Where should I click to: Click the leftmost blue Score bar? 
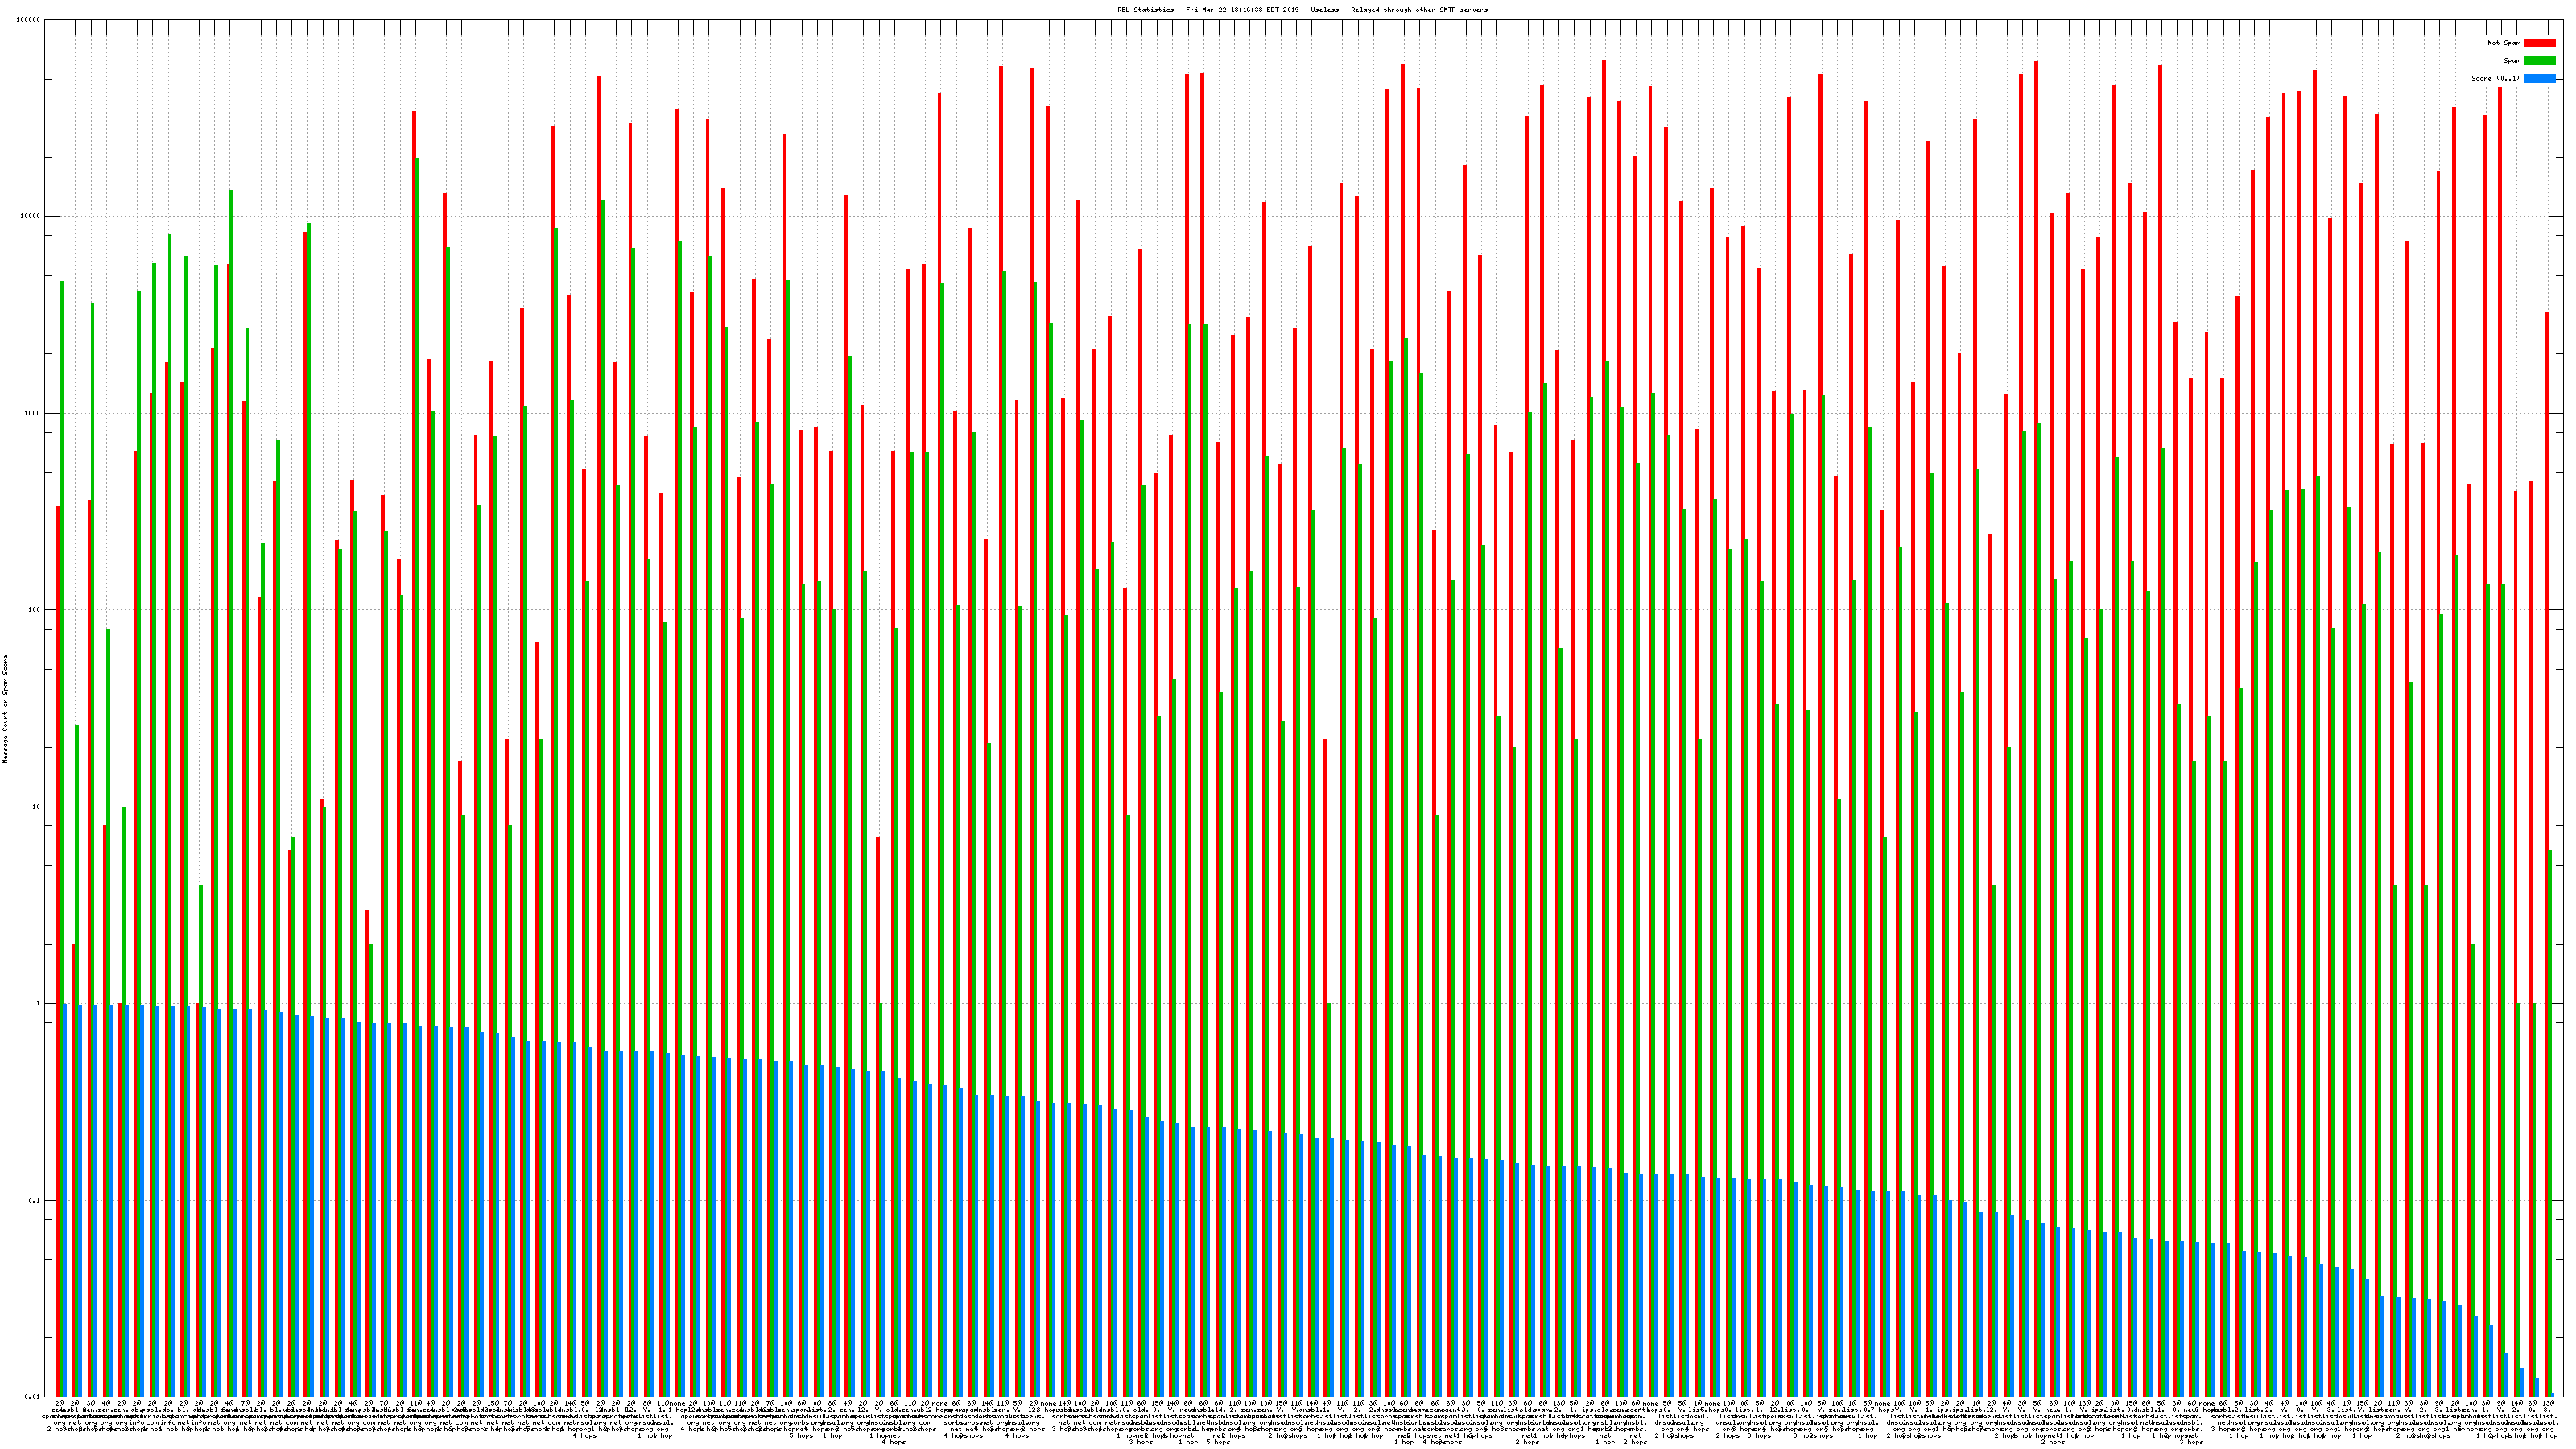click(65, 1200)
